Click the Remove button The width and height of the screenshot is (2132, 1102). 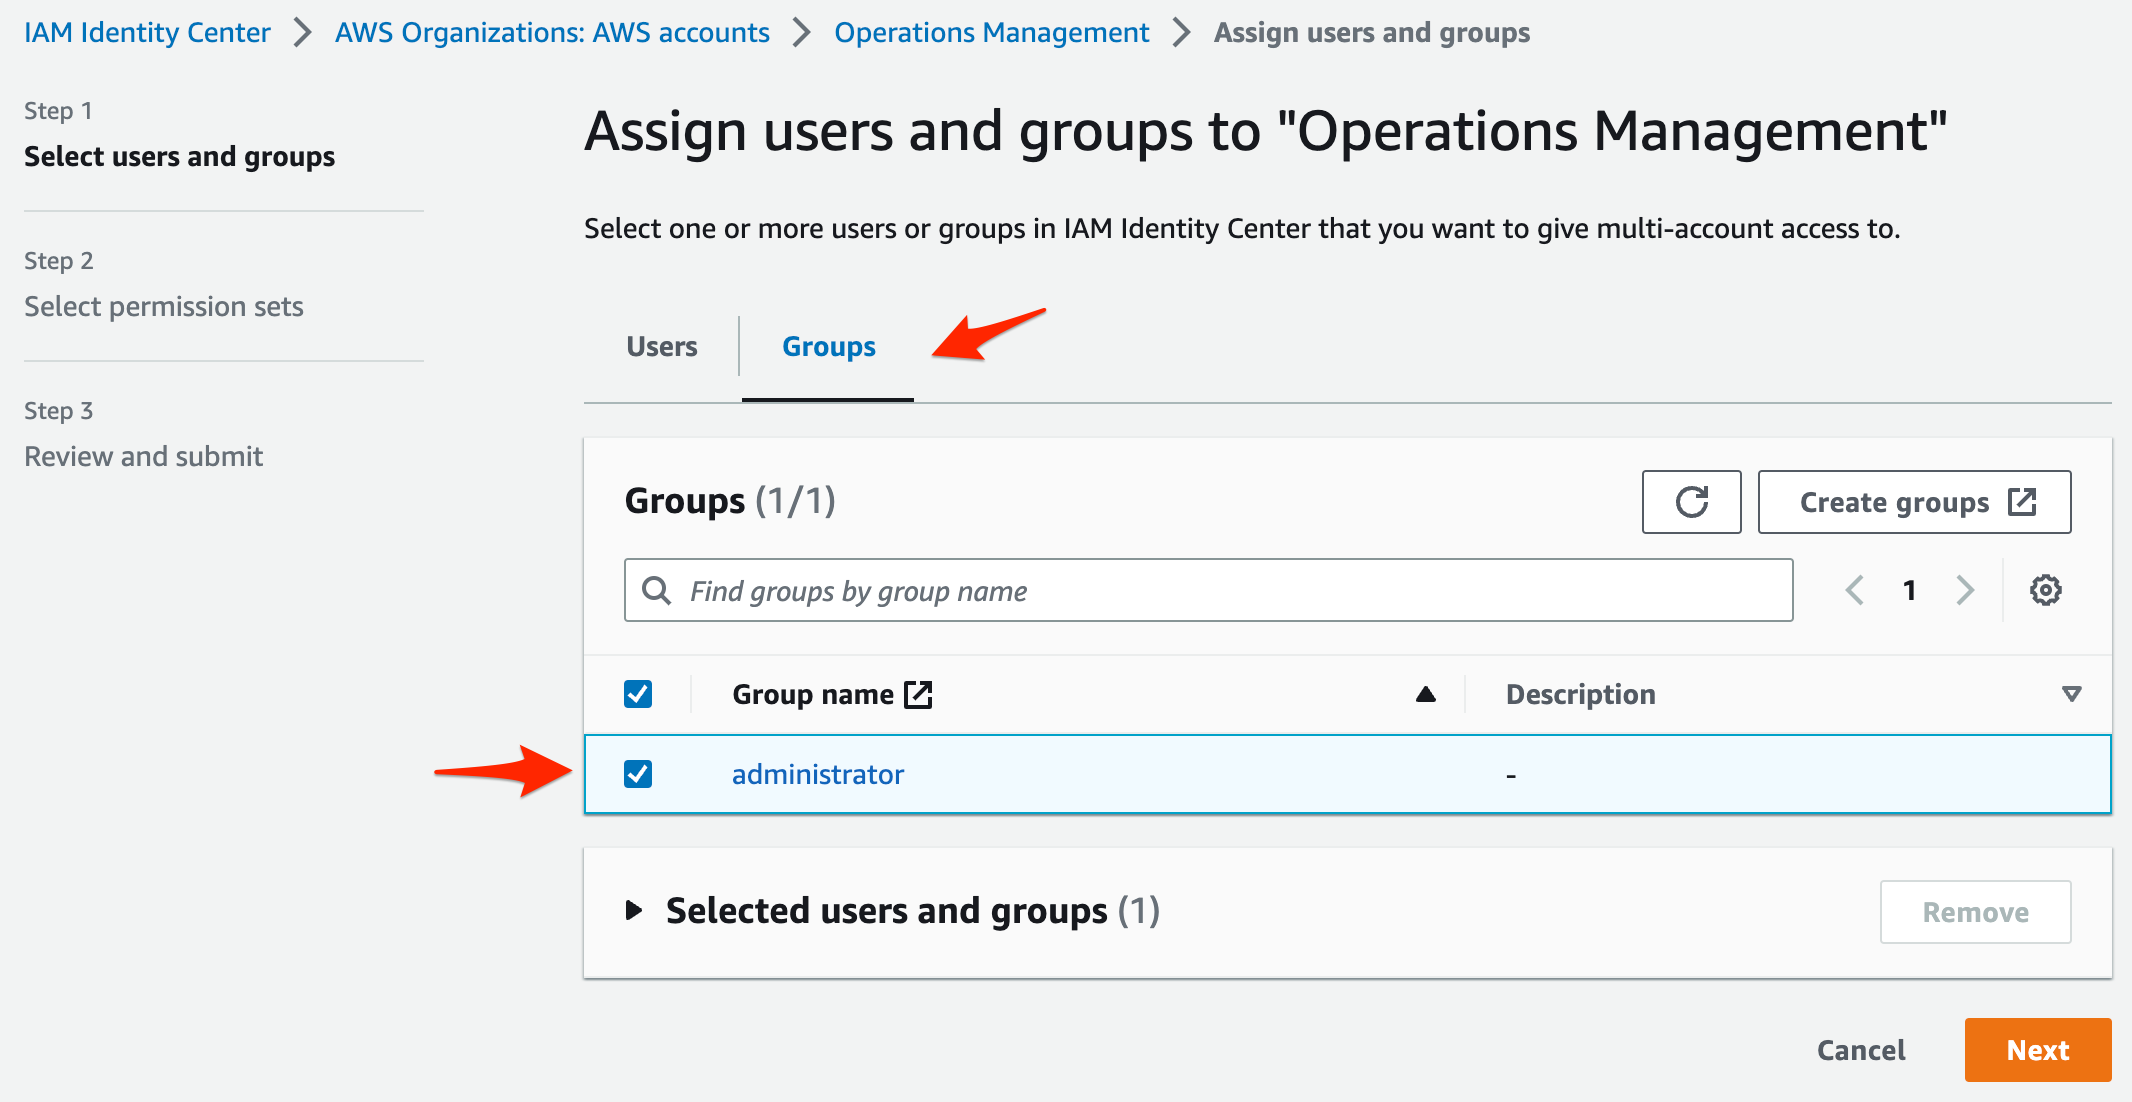tap(1975, 912)
